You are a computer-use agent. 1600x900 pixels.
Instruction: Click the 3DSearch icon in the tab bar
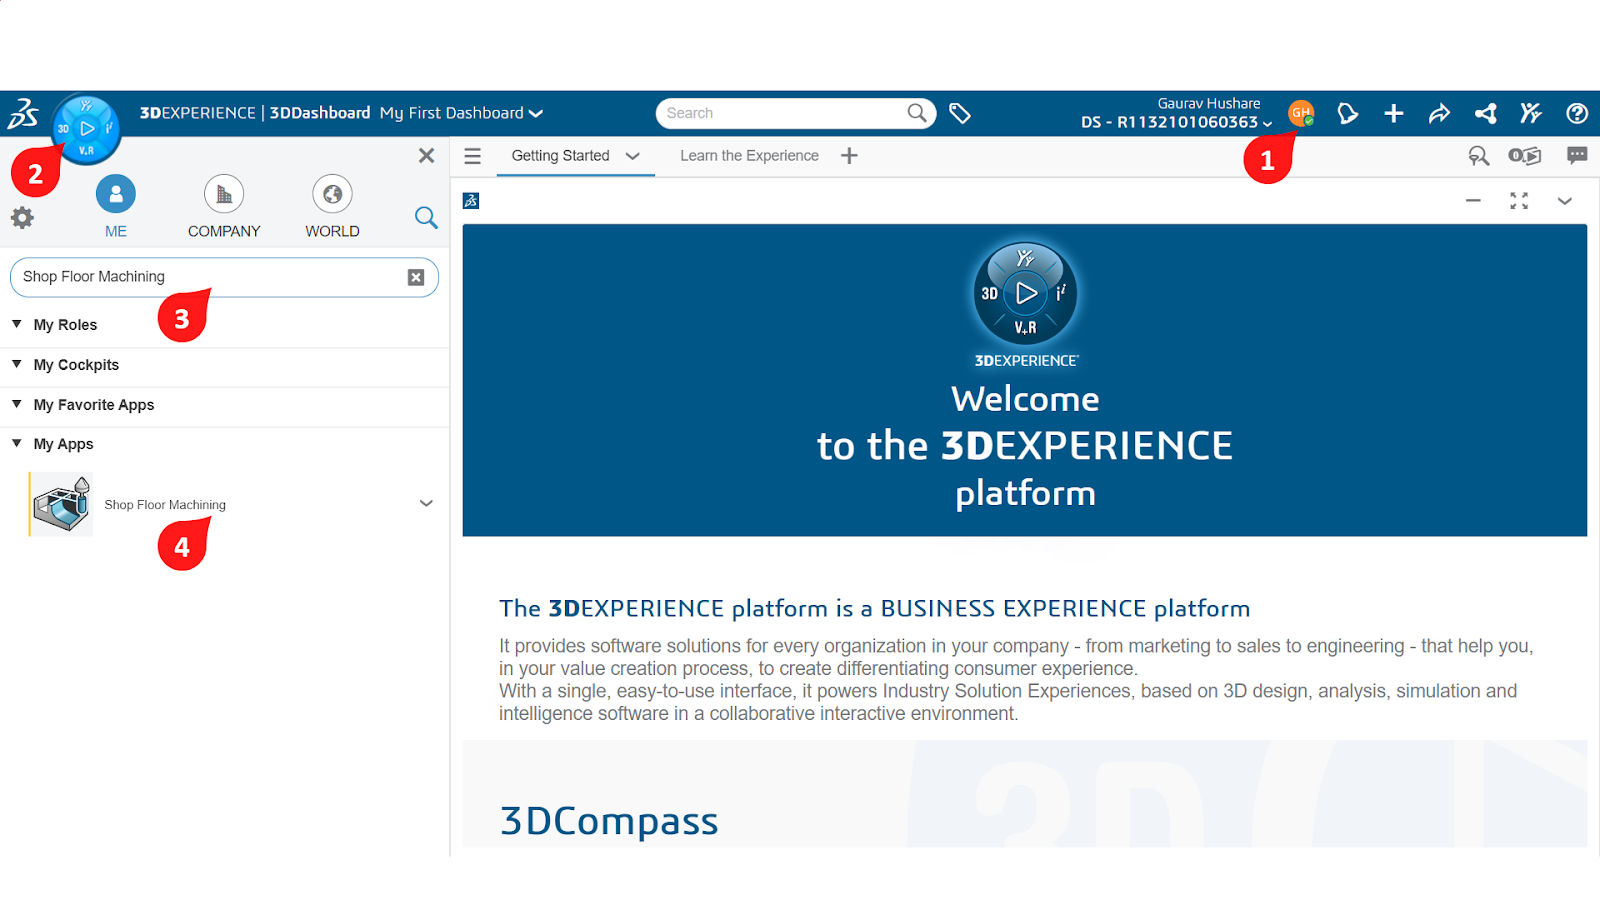tap(1479, 155)
